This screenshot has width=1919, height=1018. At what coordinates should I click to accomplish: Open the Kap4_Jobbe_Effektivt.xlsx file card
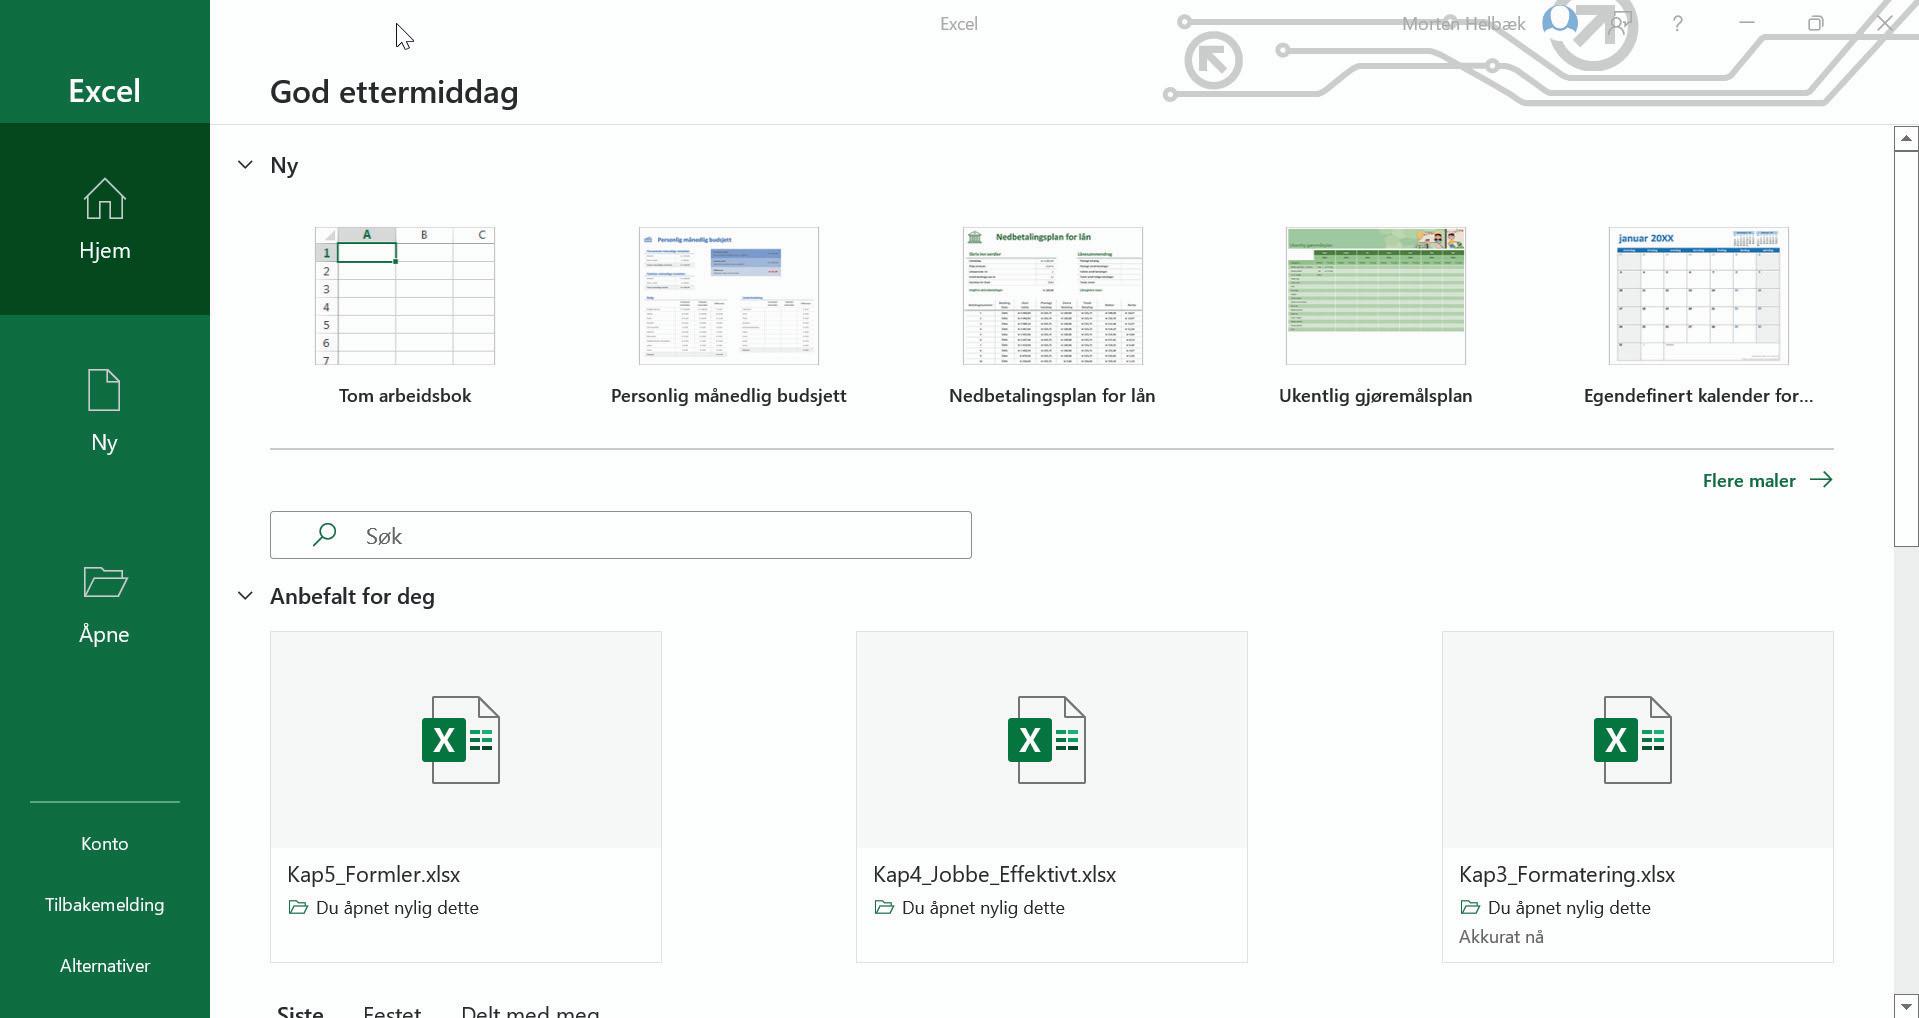1052,797
